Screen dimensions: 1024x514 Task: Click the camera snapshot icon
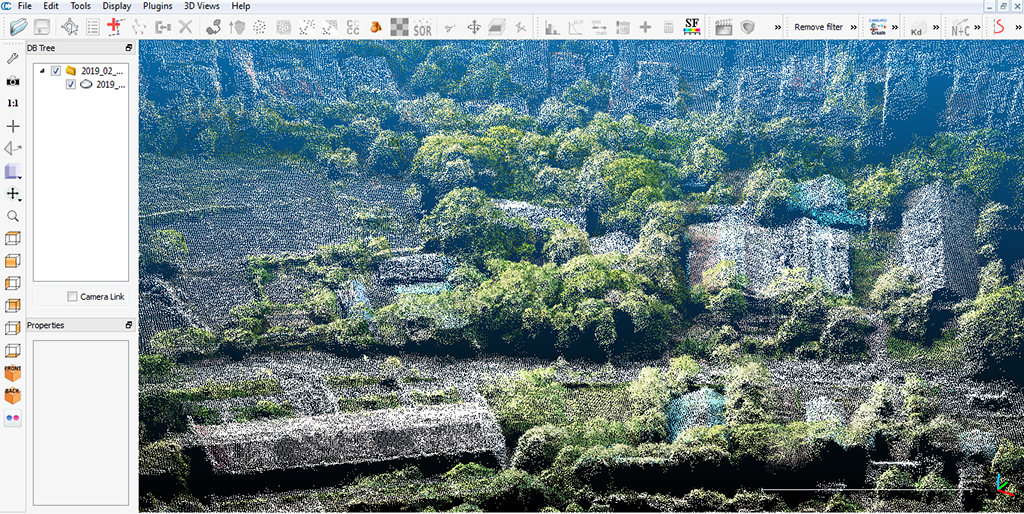13,81
